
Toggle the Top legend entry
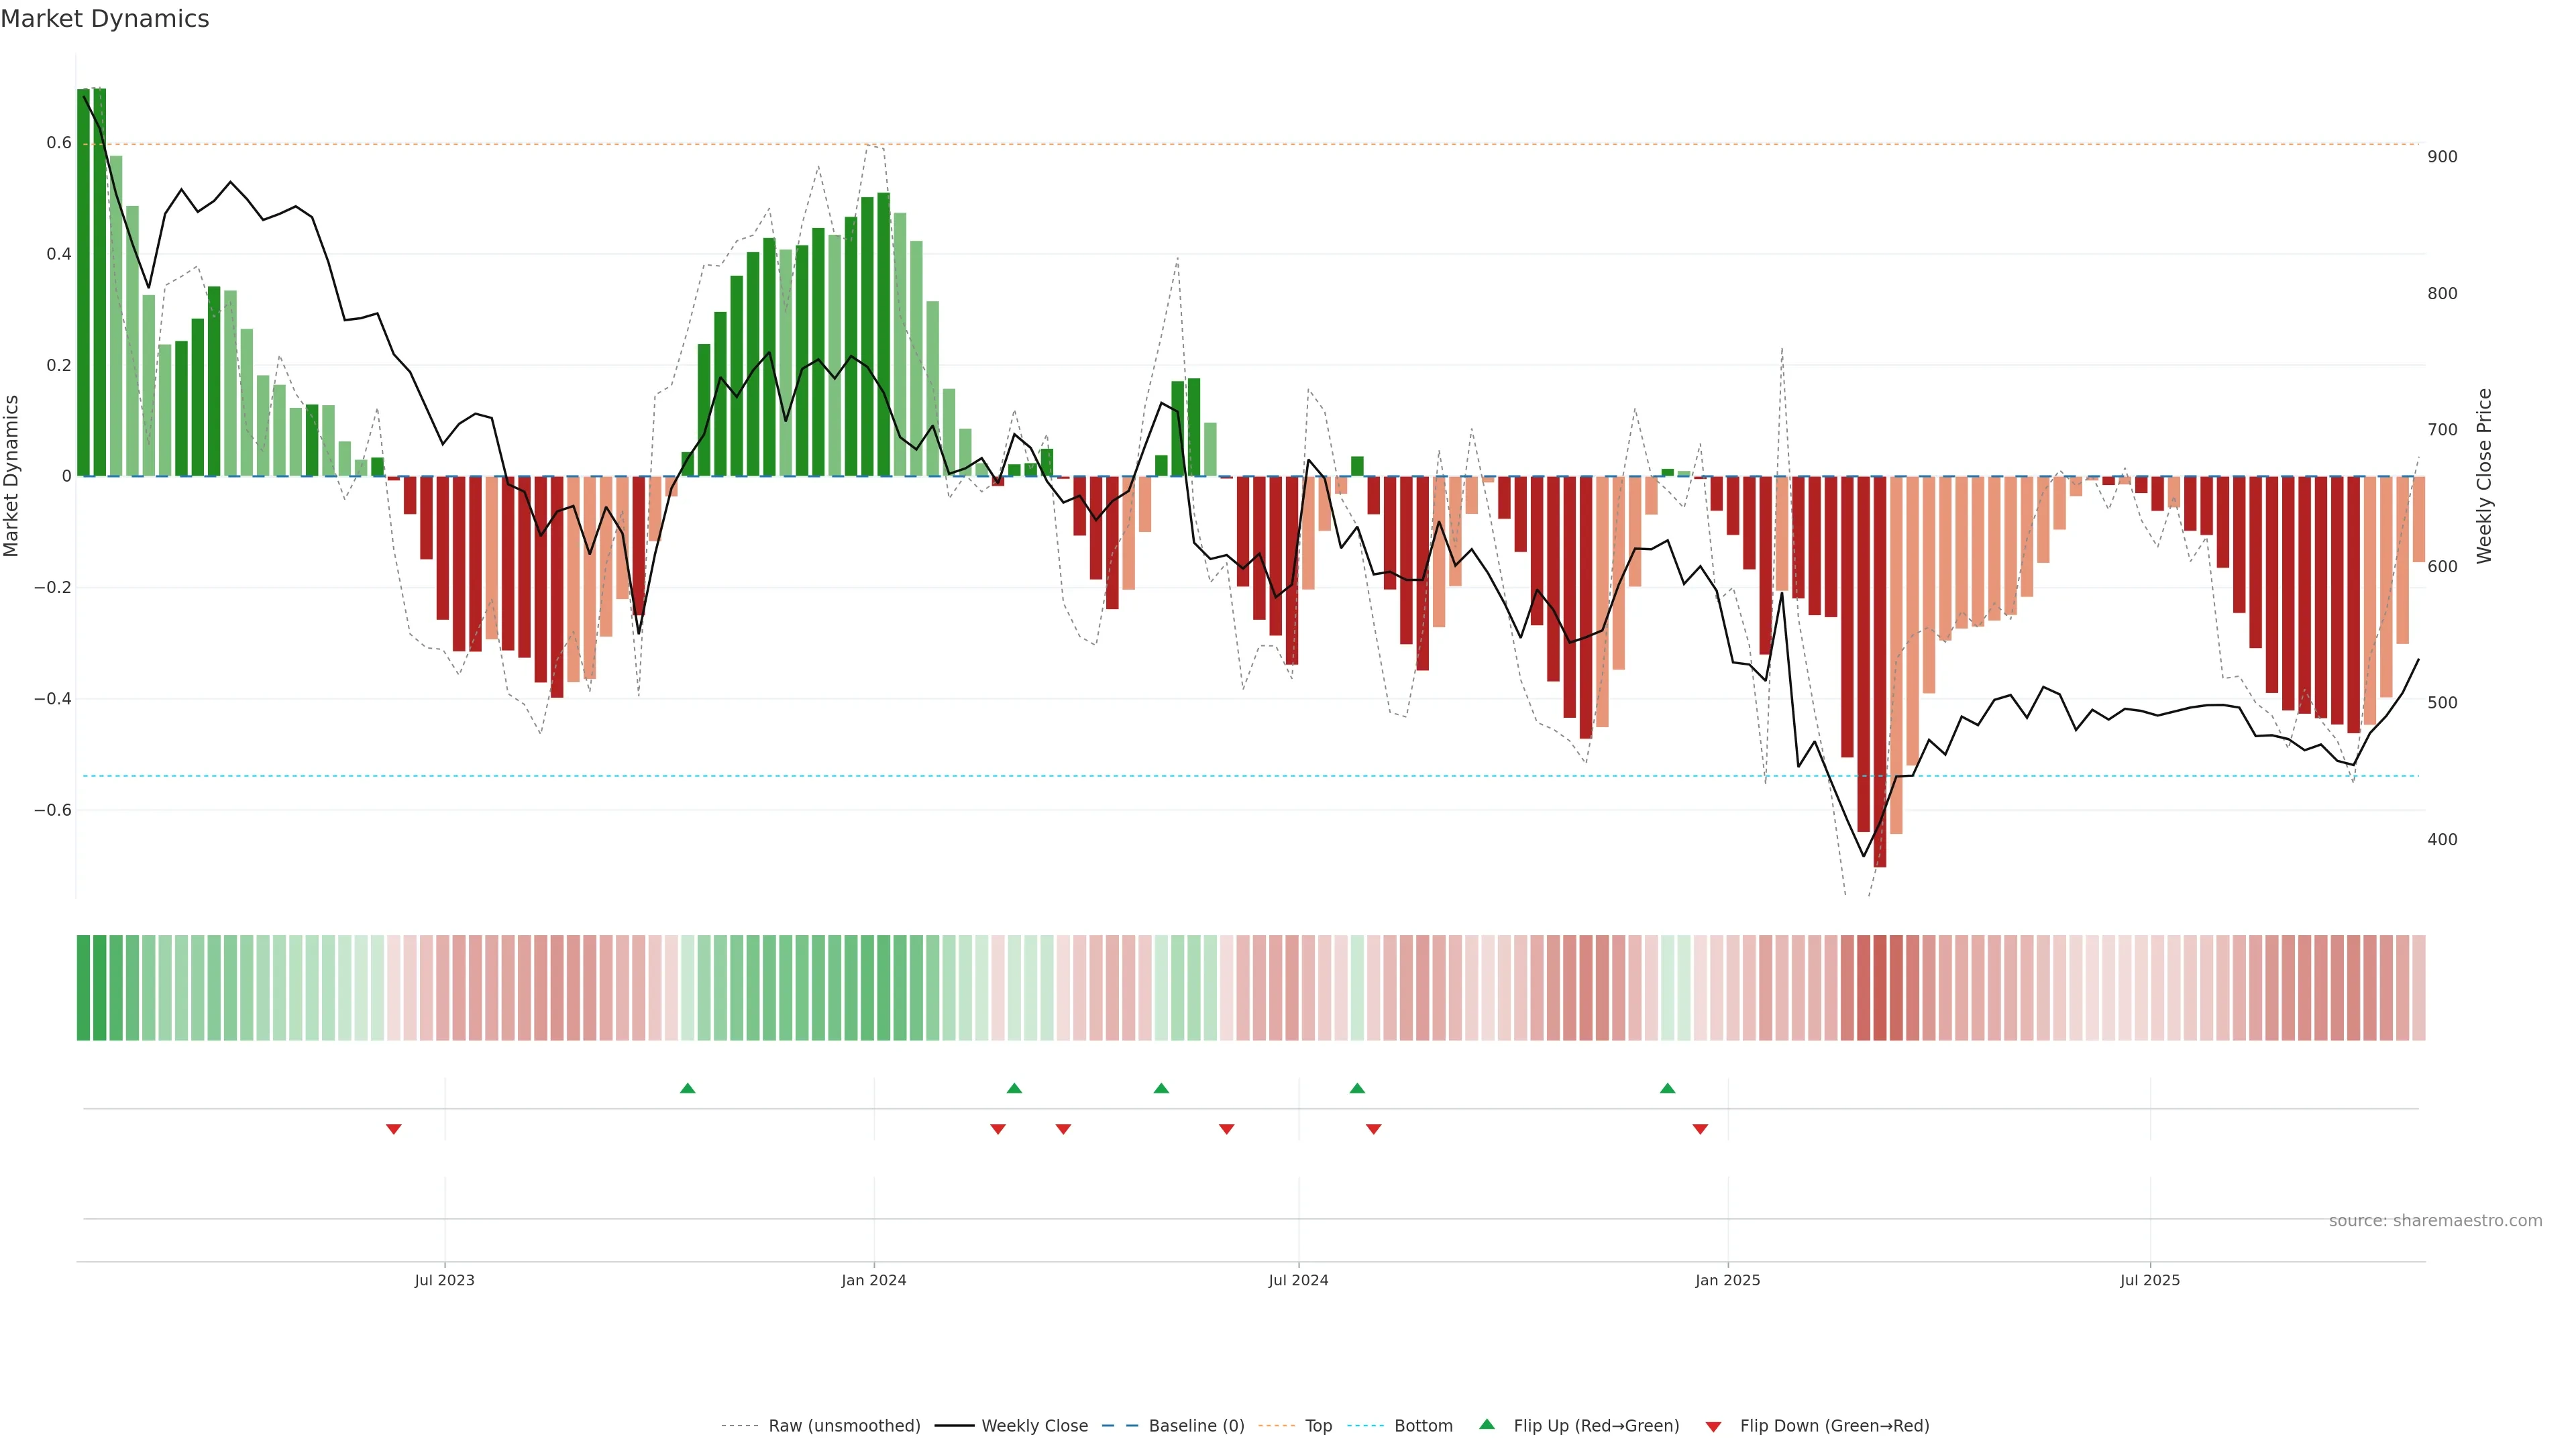pyautogui.click(x=1318, y=1426)
